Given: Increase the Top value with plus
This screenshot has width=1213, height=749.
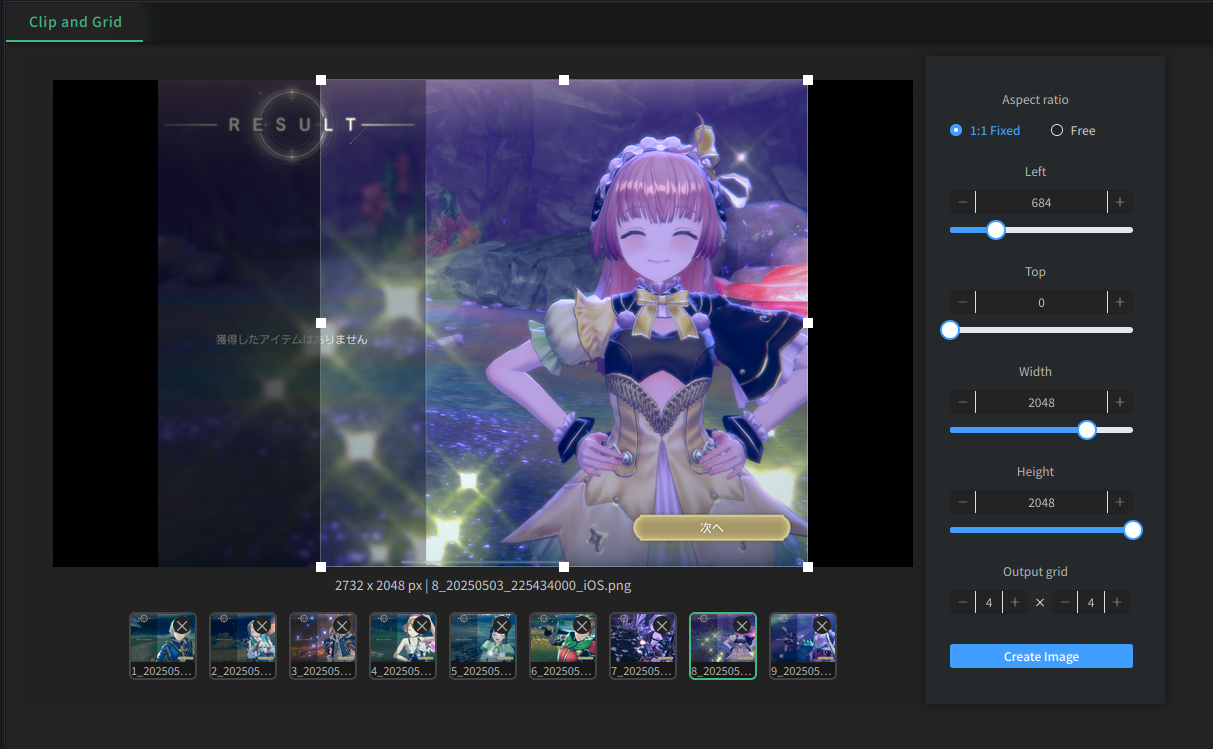Looking at the screenshot, I should [1120, 303].
